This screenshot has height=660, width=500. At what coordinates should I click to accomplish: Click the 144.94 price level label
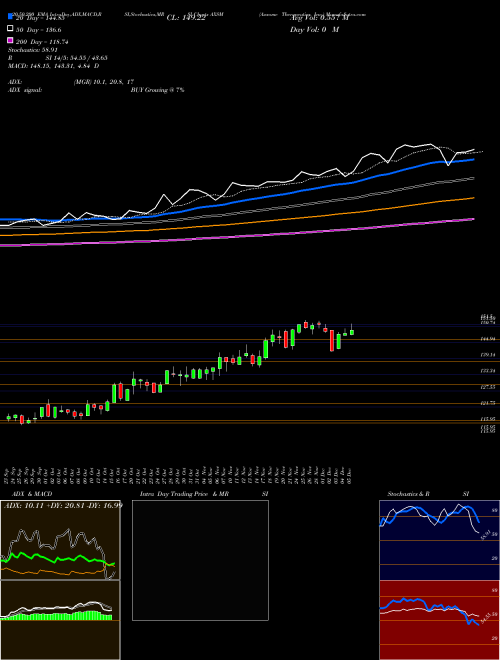[488, 339]
